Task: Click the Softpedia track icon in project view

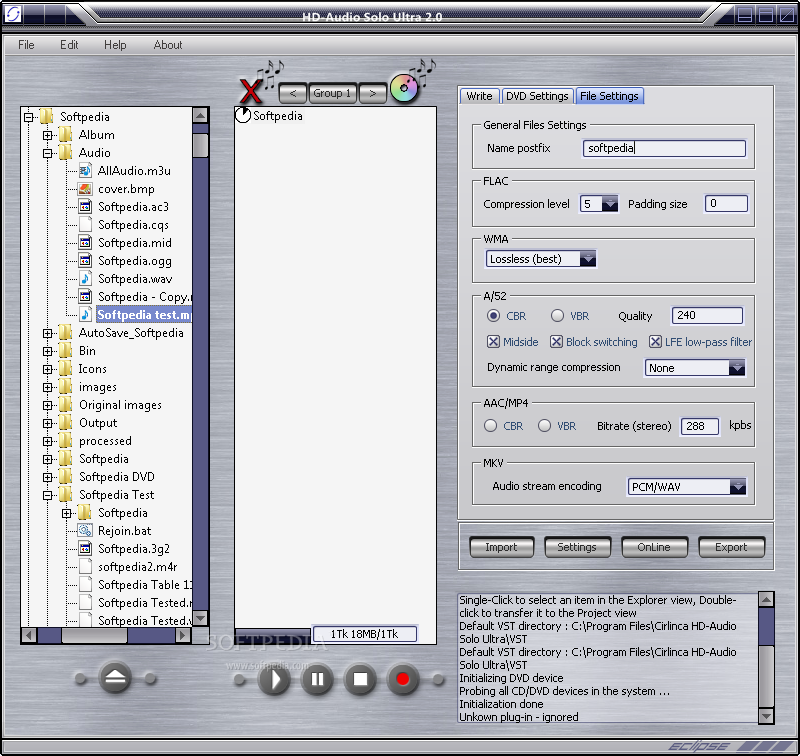Action: click(243, 115)
